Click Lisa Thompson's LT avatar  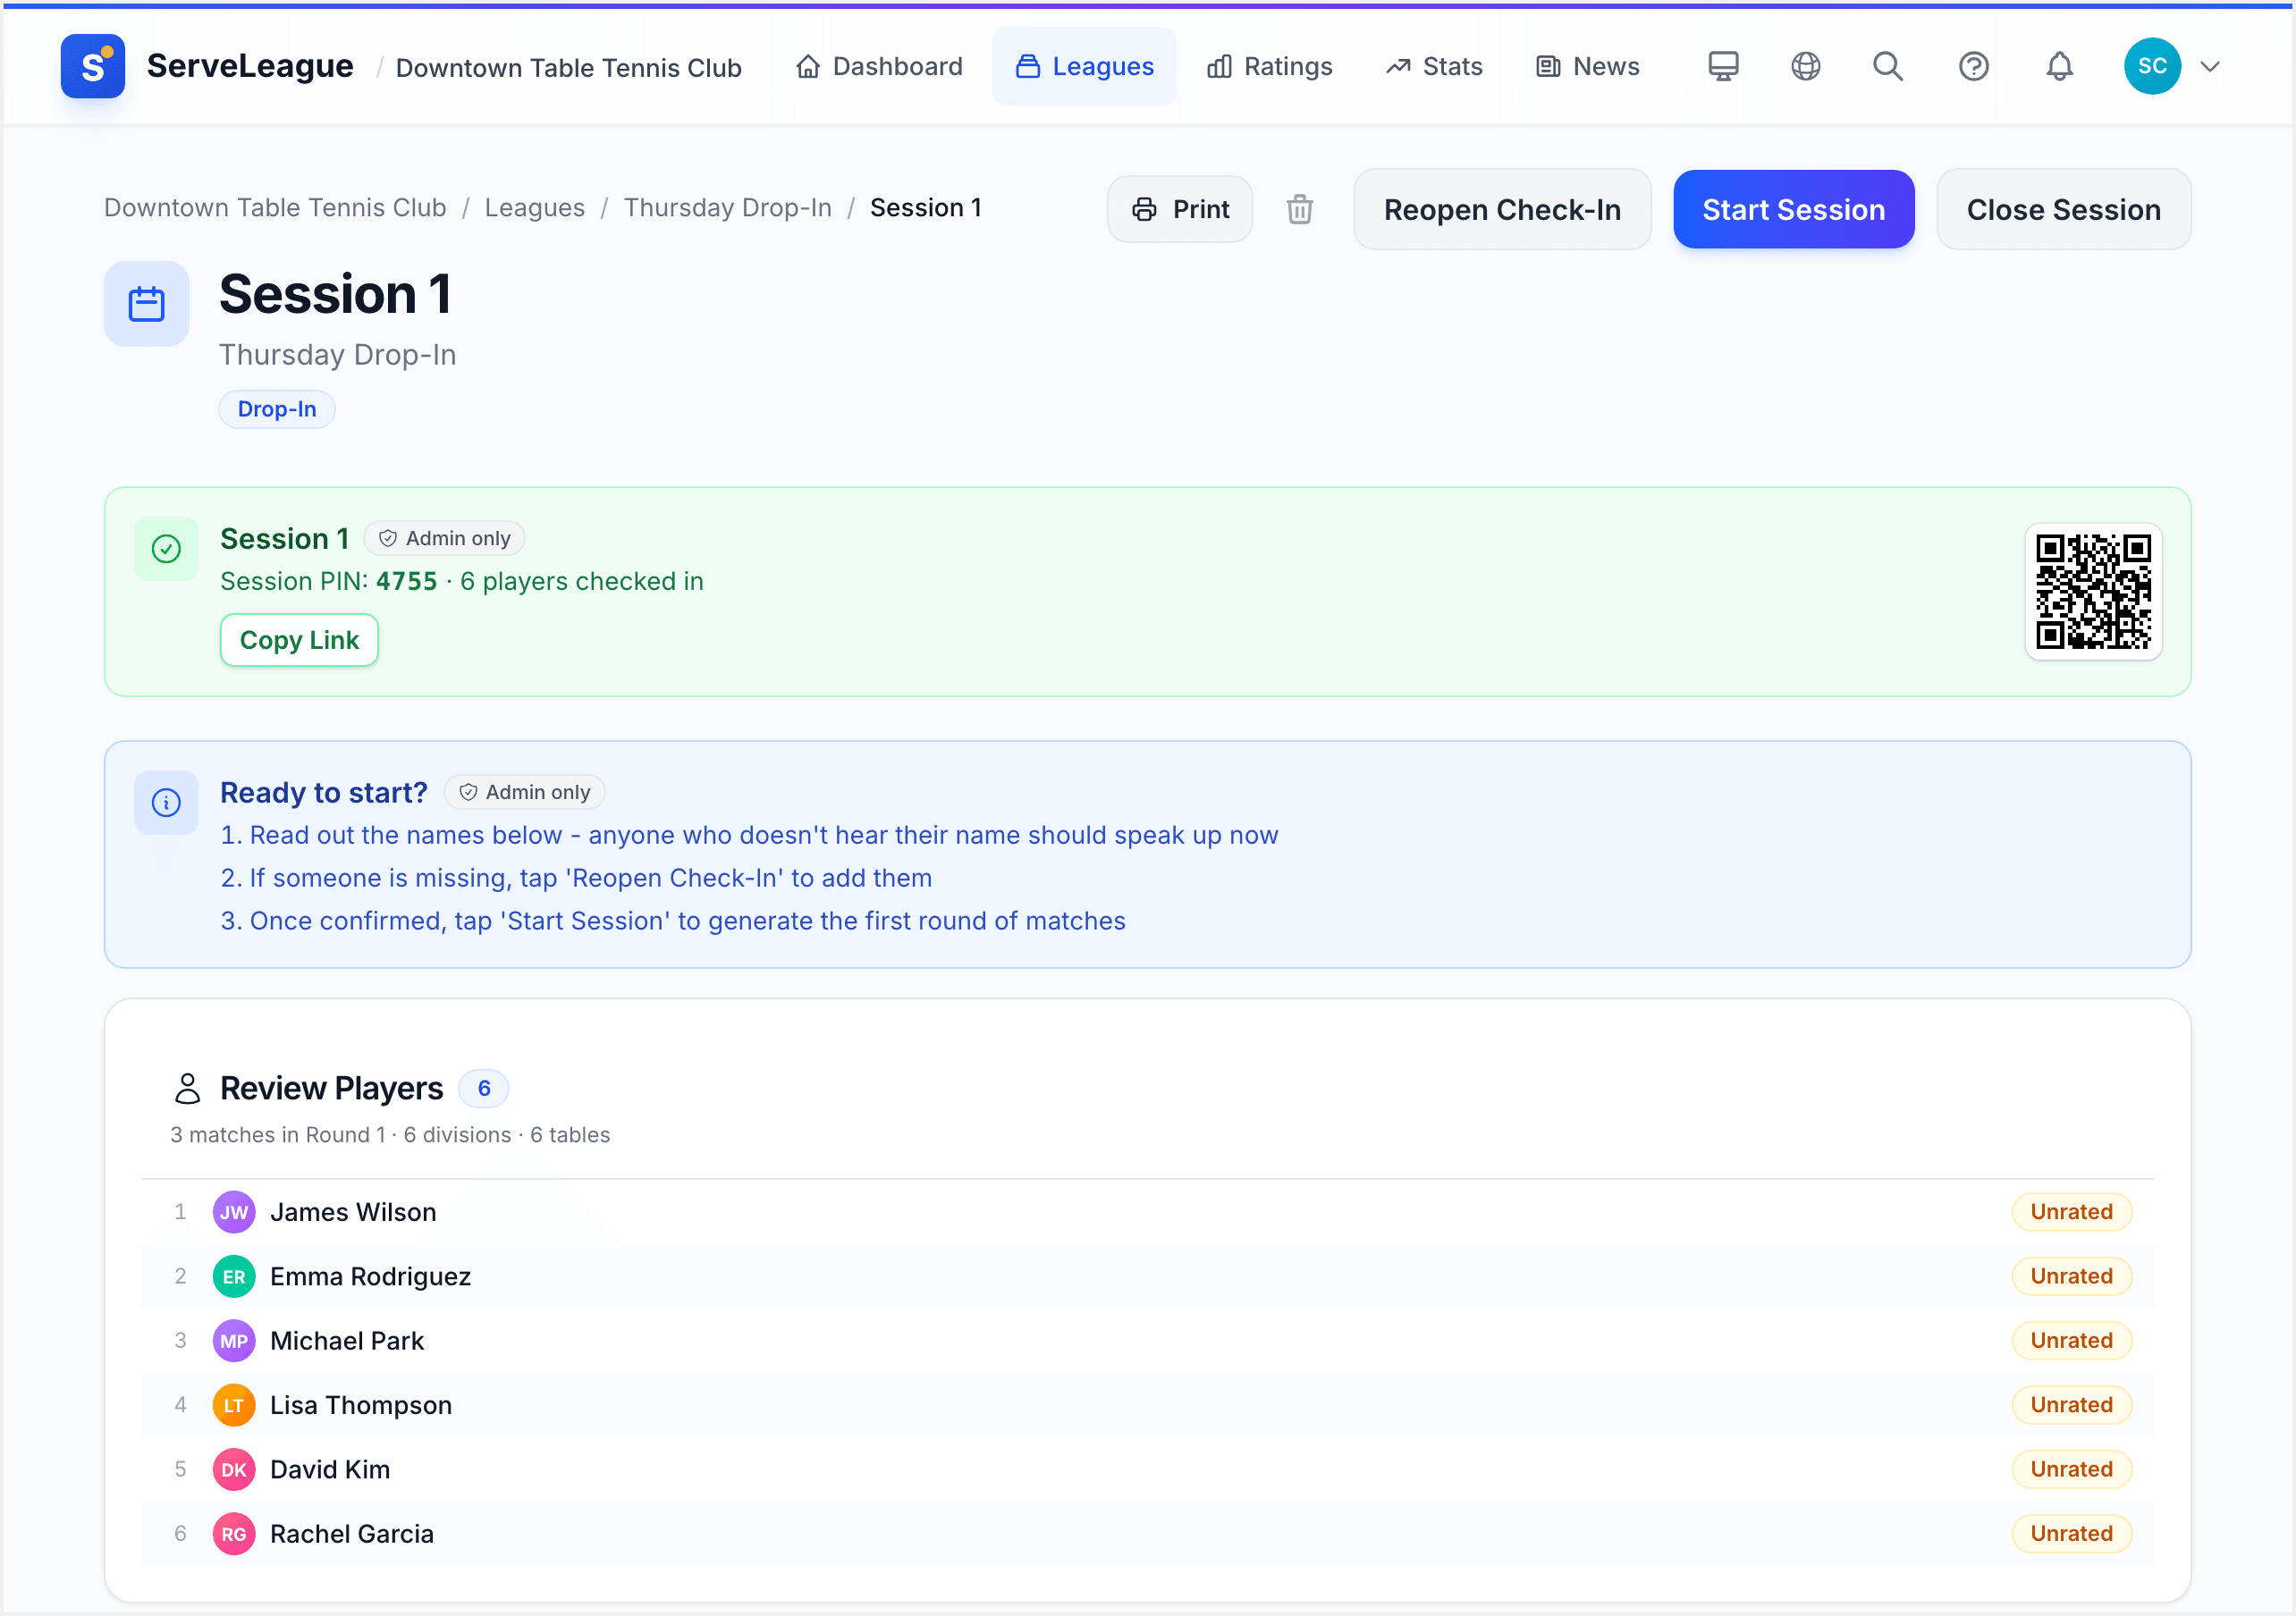coord(233,1405)
